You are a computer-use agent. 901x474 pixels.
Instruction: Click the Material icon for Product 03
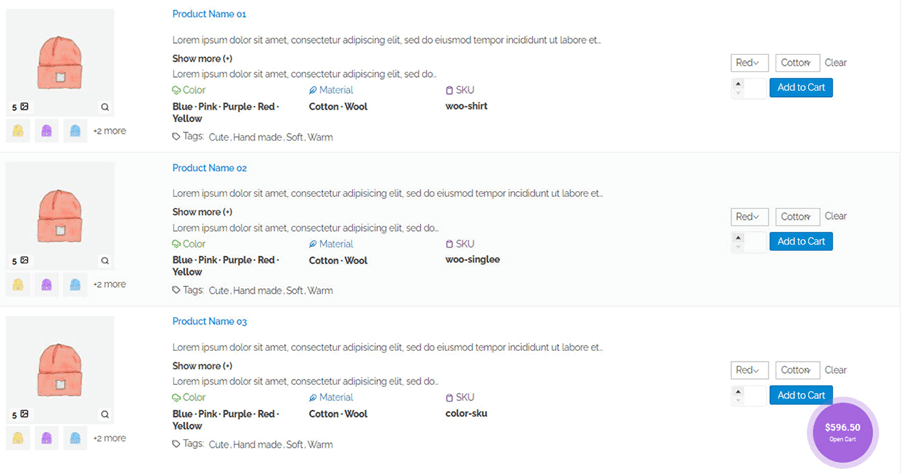(x=313, y=398)
